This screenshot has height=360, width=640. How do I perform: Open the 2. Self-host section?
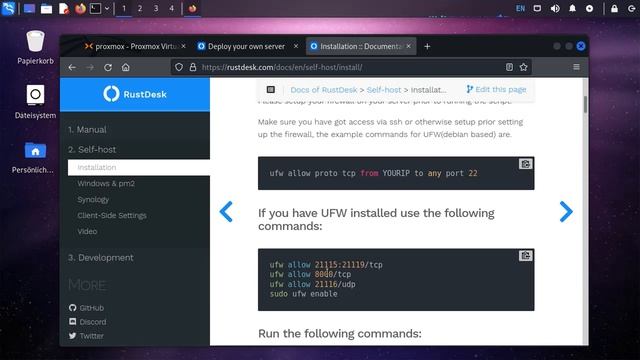click(x=92, y=149)
